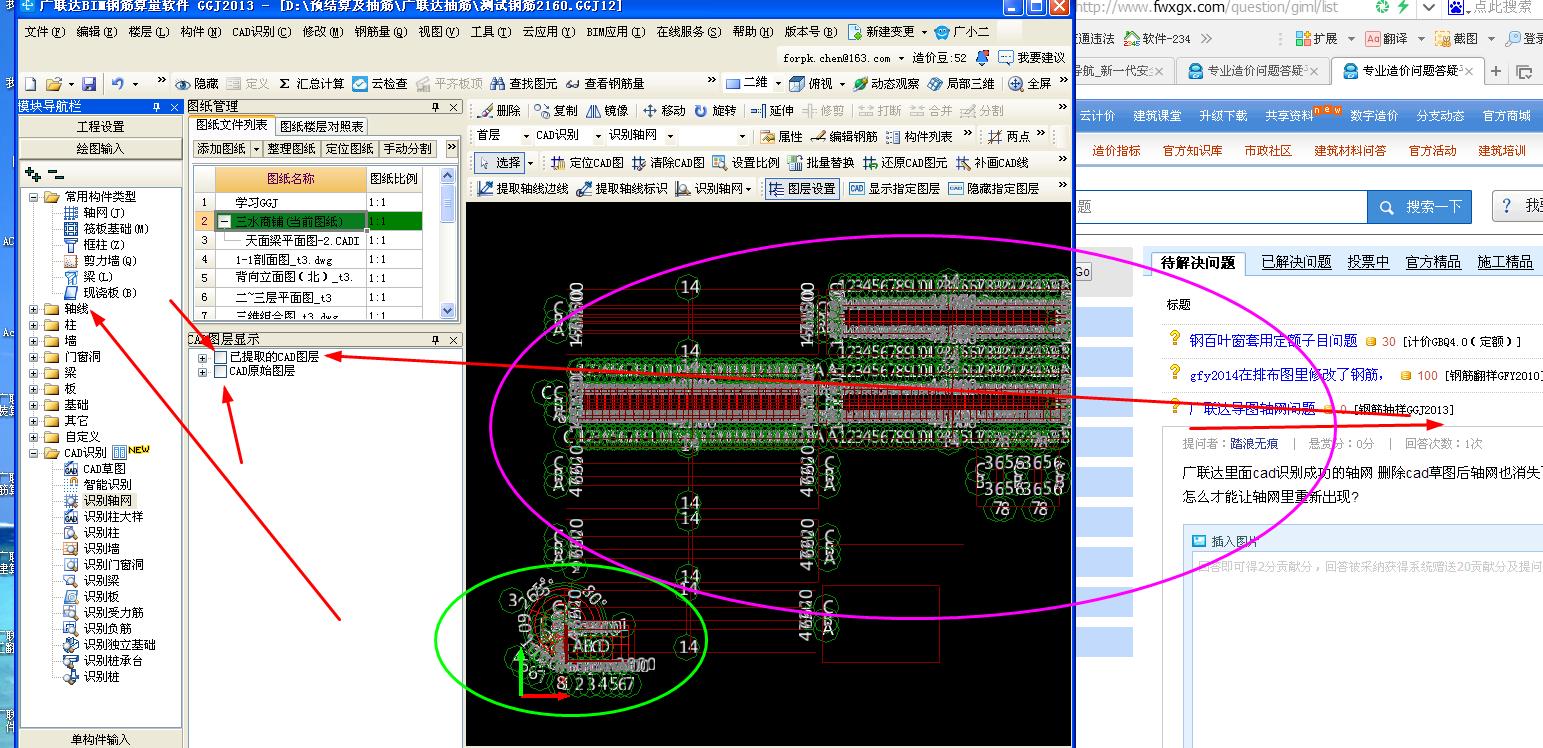Viewport: 1543px width, 748px height.
Task: Click the 镜像 mirror tool
Action: coord(608,111)
